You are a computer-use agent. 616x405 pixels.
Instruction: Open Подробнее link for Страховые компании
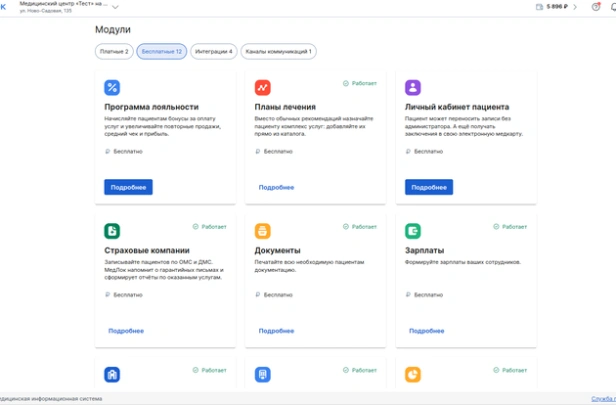point(126,330)
